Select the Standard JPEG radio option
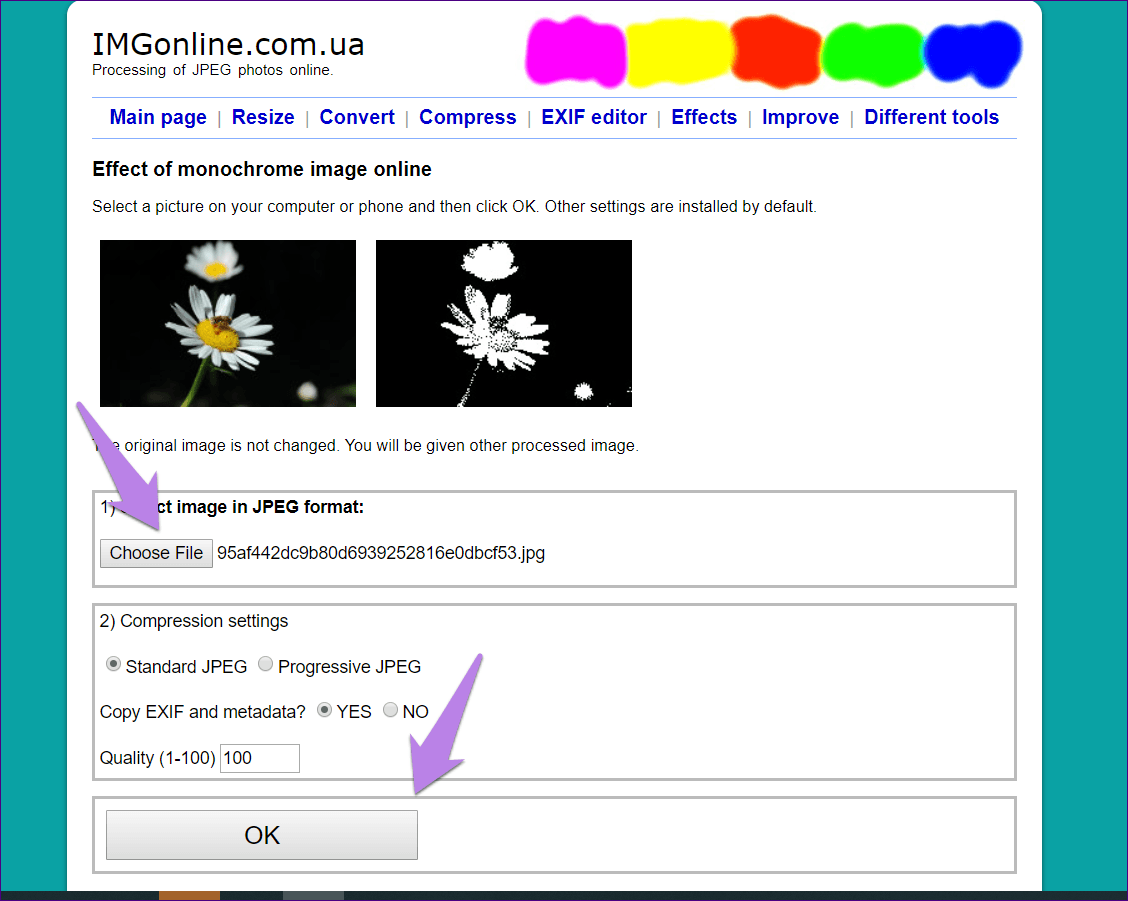 pyautogui.click(x=113, y=664)
